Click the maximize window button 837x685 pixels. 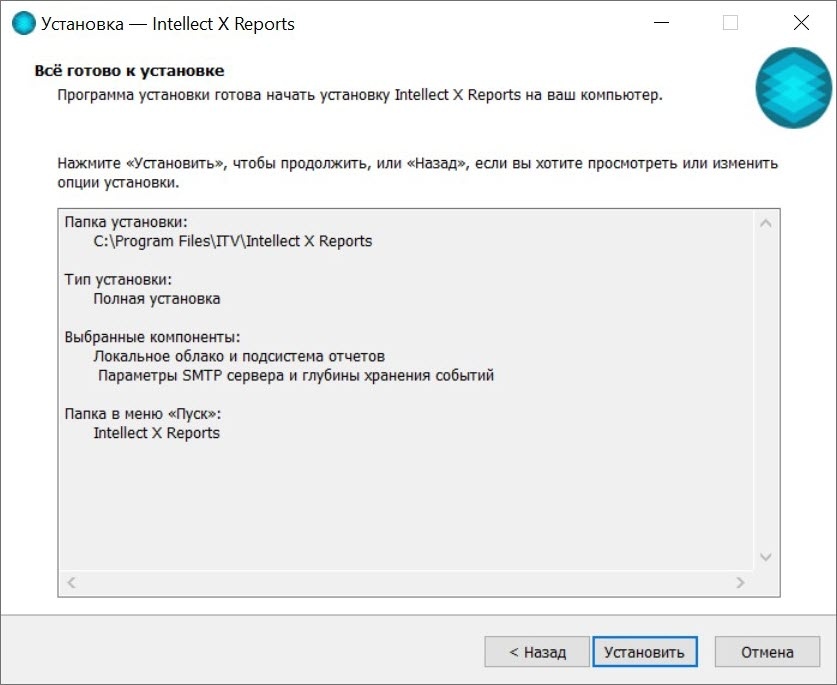coord(730,23)
